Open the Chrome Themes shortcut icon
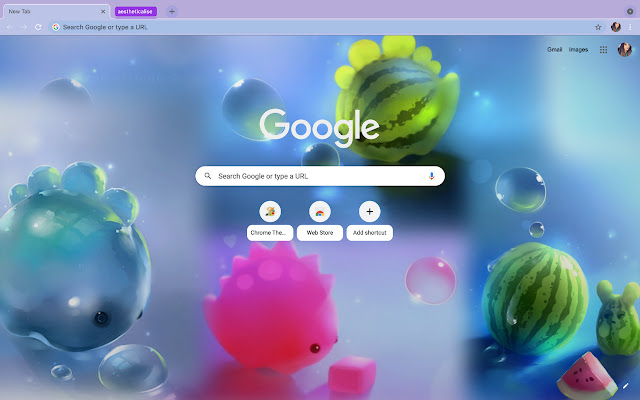Viewport: 640px width, 400px height. tap(270, 211)
